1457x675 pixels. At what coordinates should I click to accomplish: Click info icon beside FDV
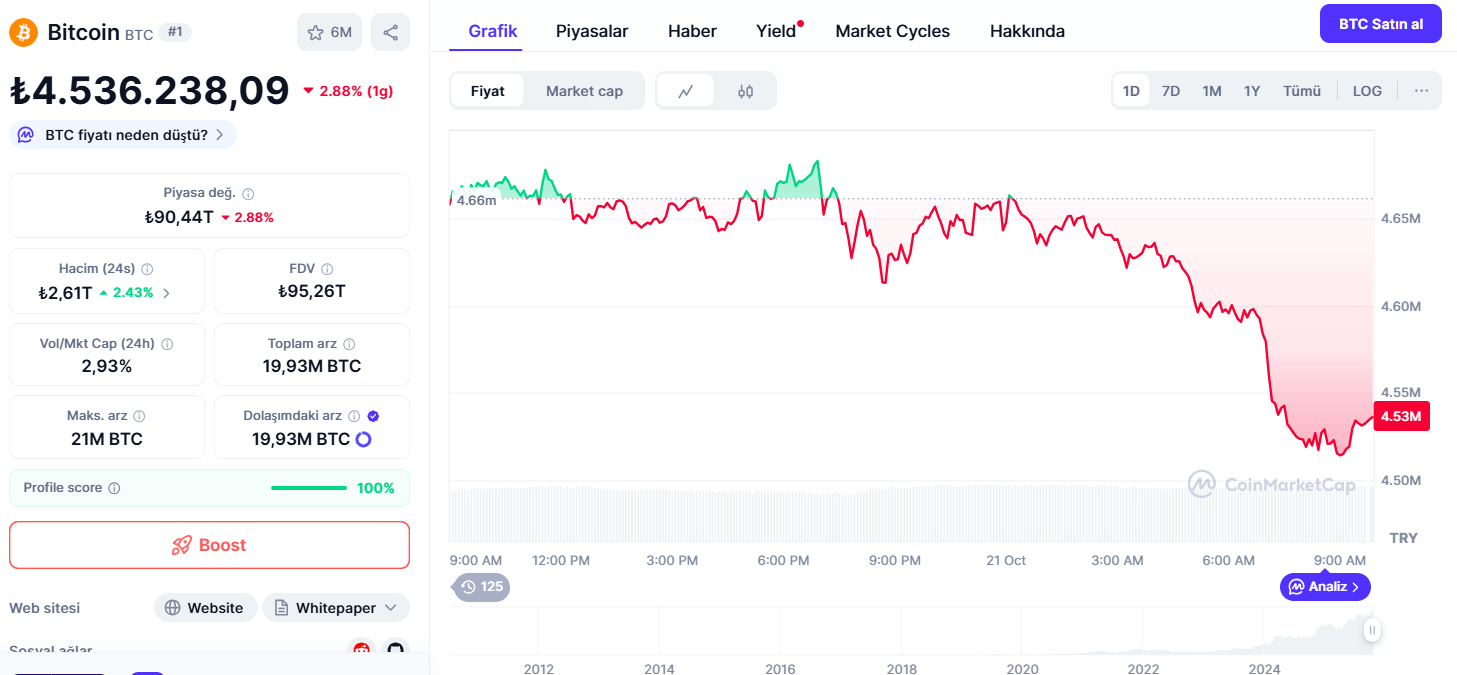click(327, 269)
